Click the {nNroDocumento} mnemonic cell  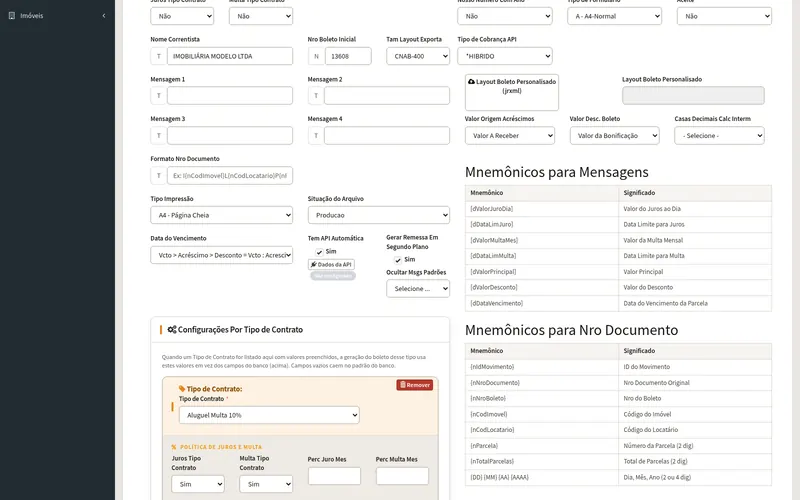tap(541, 383)
